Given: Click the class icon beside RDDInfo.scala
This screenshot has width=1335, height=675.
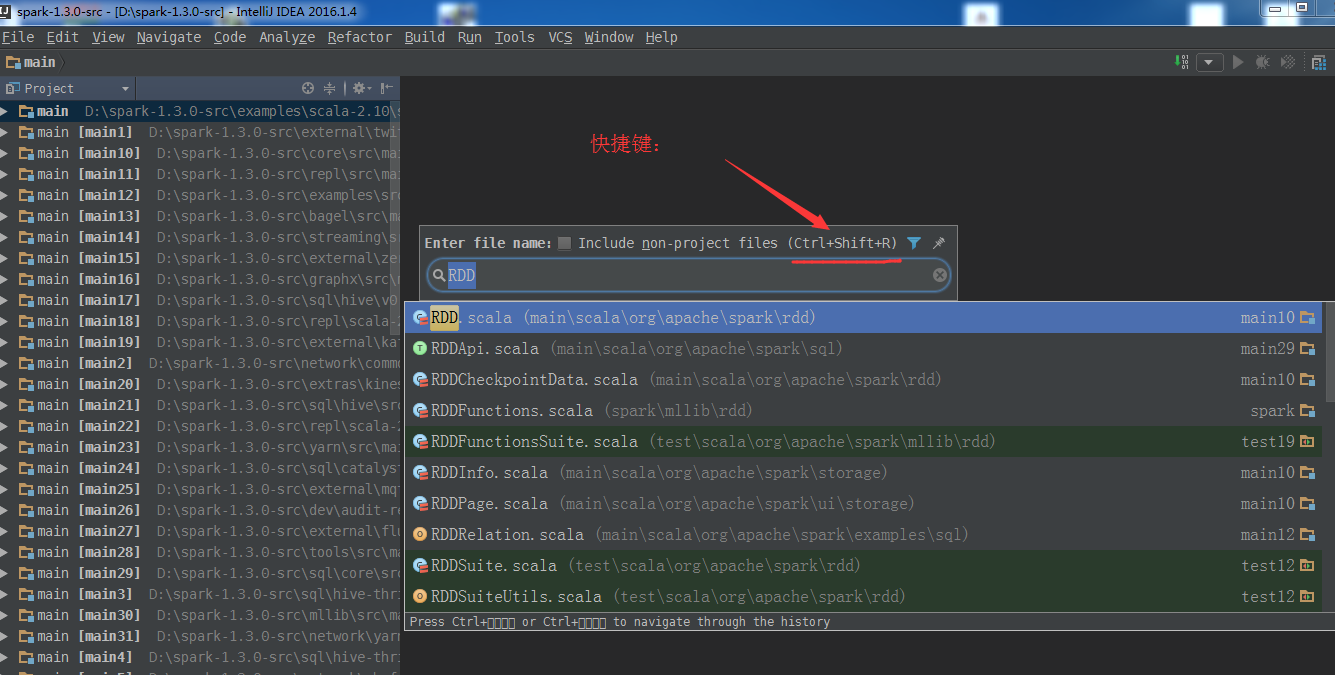Looking at the screenshot, I should point(420,473).
